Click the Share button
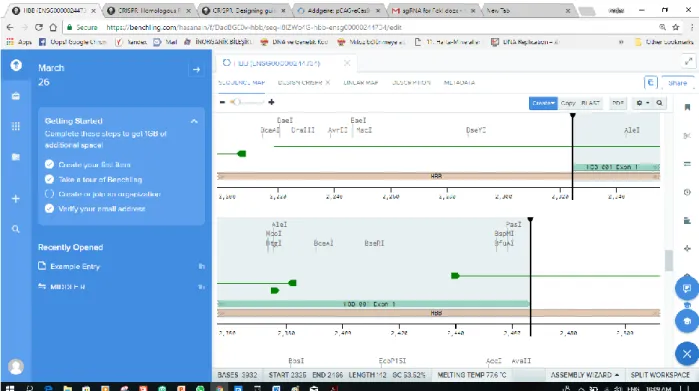This screenshot has height=391, width=699. coord(677,83)
